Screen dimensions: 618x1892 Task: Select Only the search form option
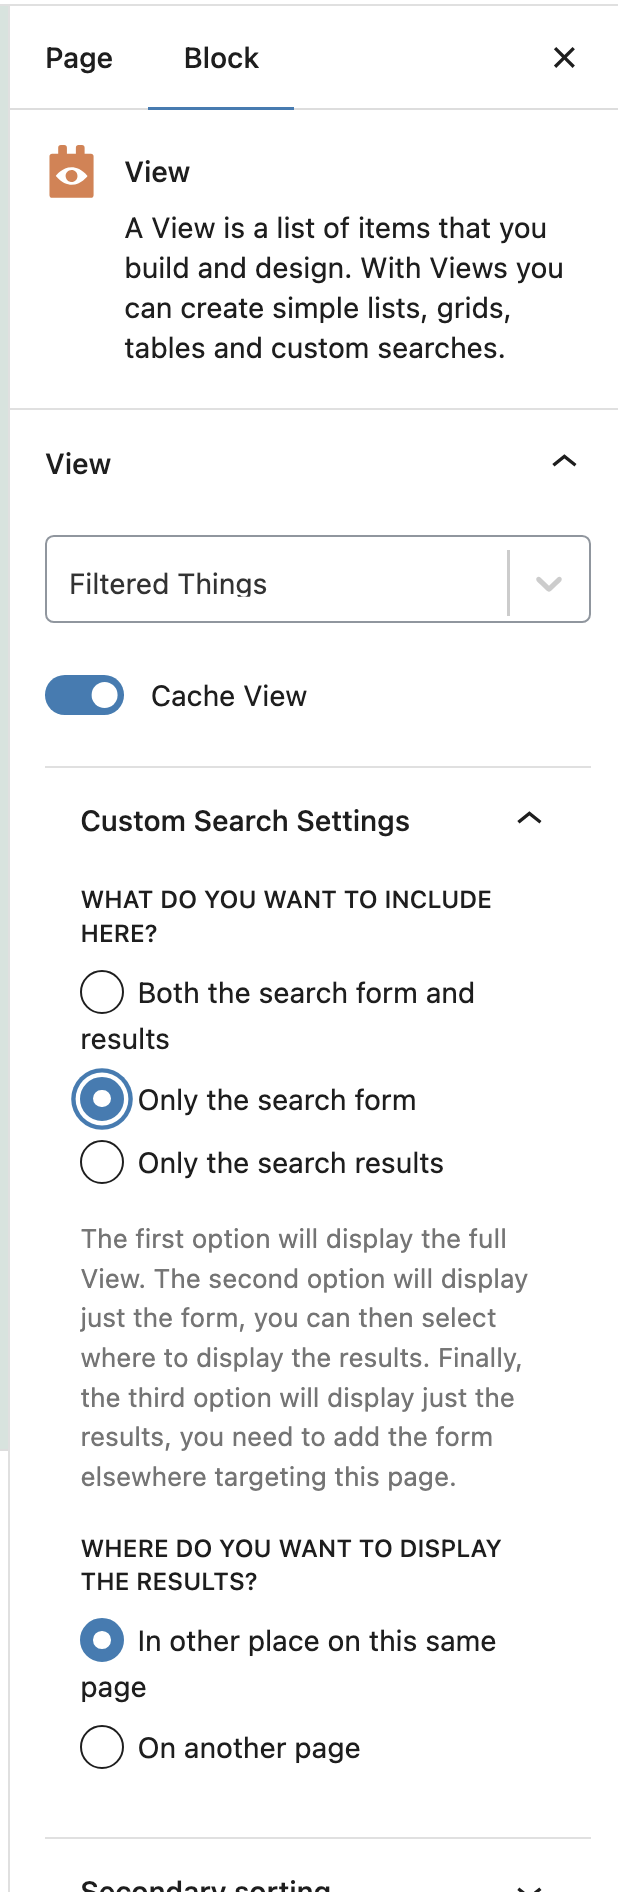pos(102,1099)
